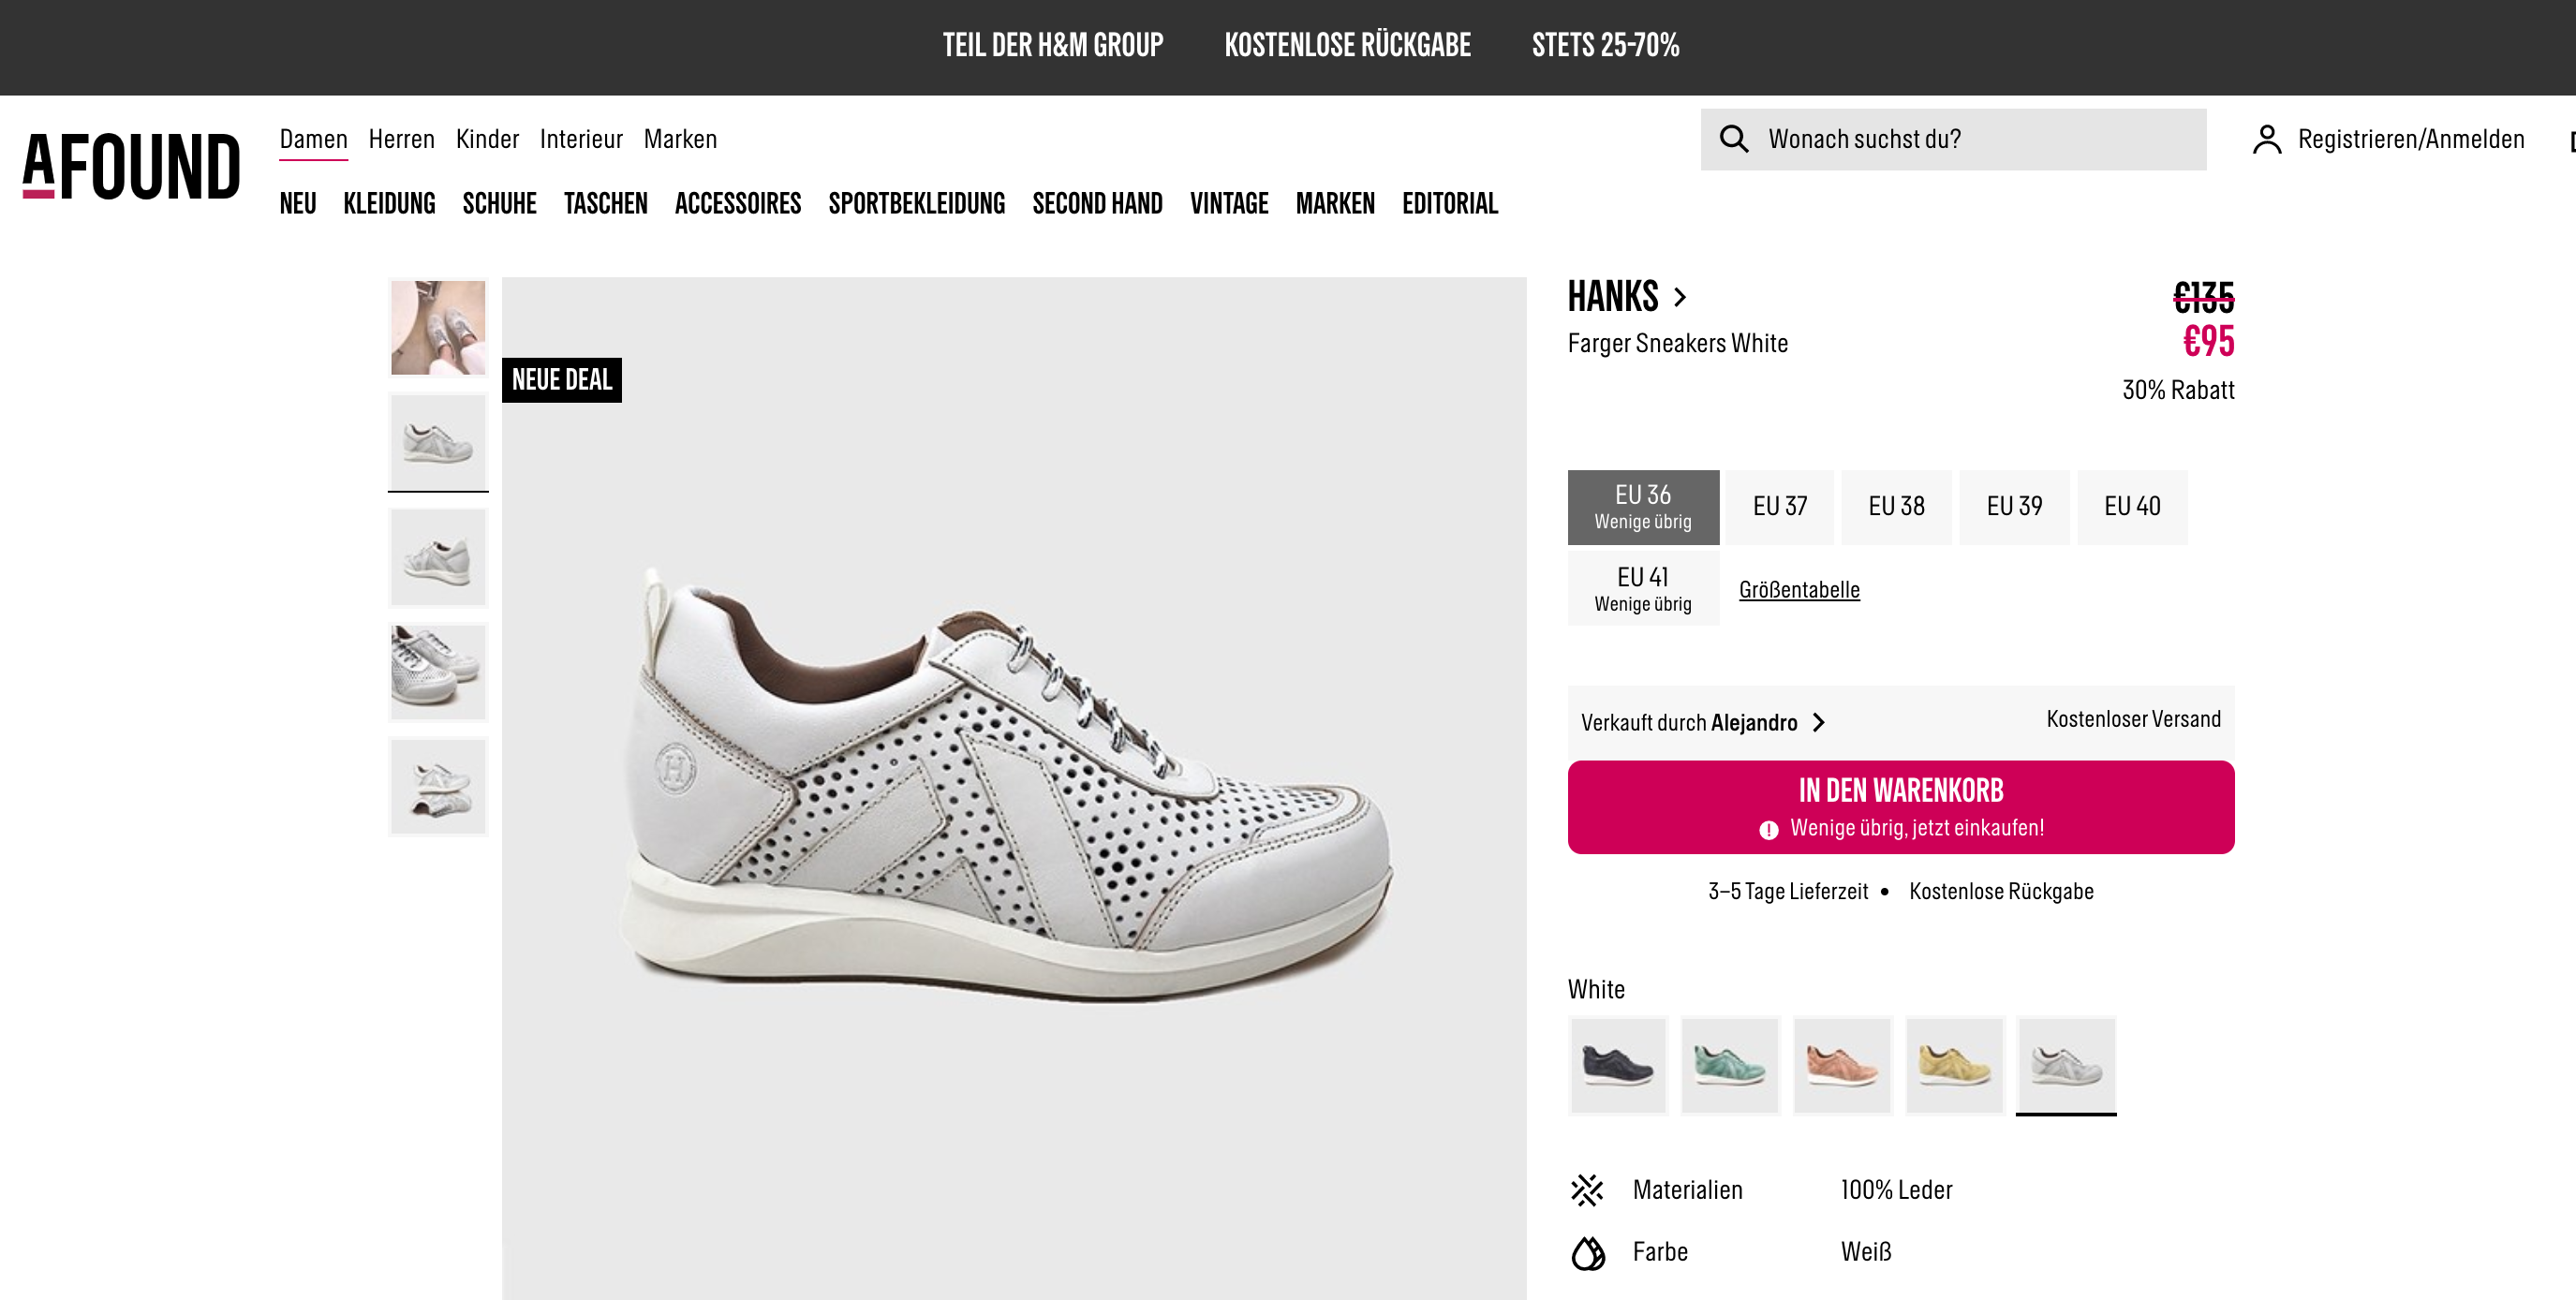This screenshot has width=2576, height=1300.
Task: Expand the HANKS brand chevron
Action: 1680,297
